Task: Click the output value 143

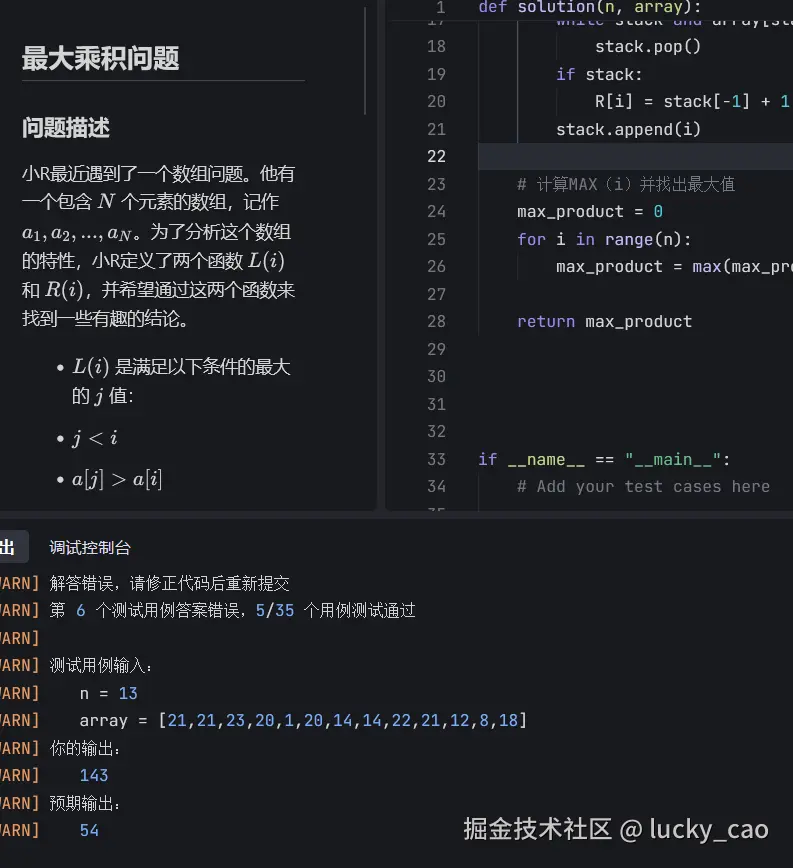Action: point(94,776)
